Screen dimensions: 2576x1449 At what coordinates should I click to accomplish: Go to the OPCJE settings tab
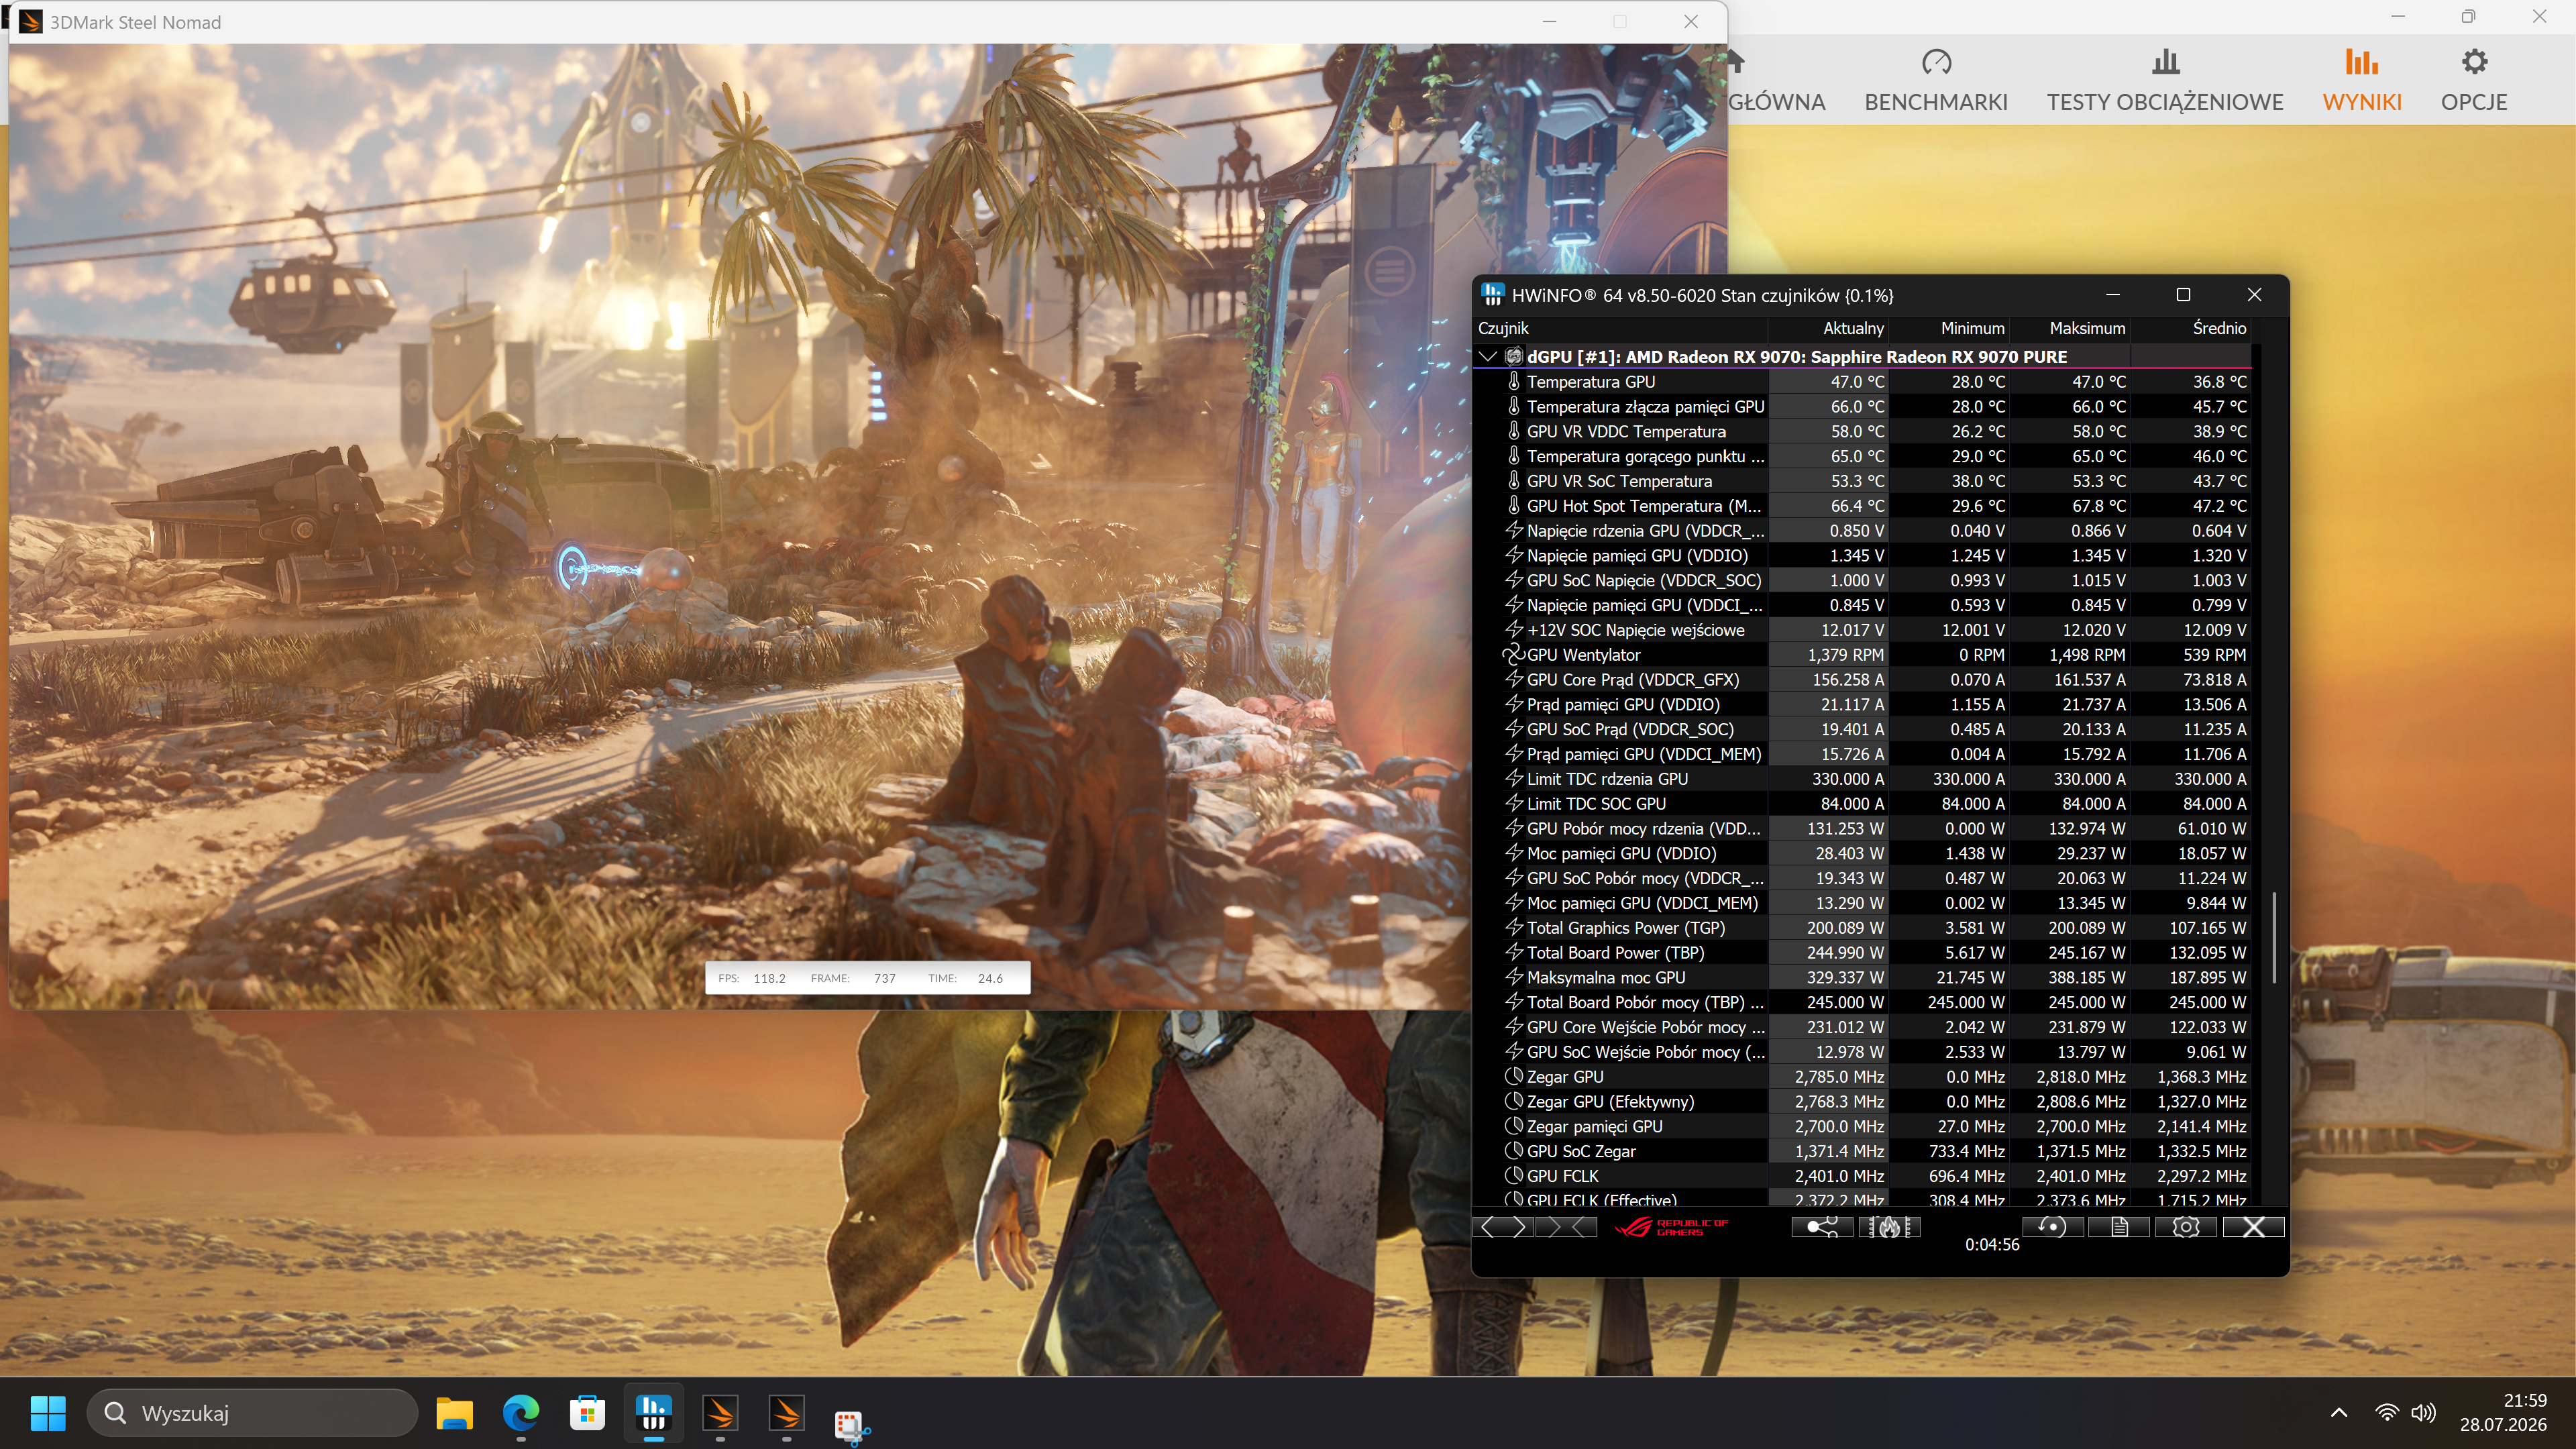click(x=2473, y=80)
